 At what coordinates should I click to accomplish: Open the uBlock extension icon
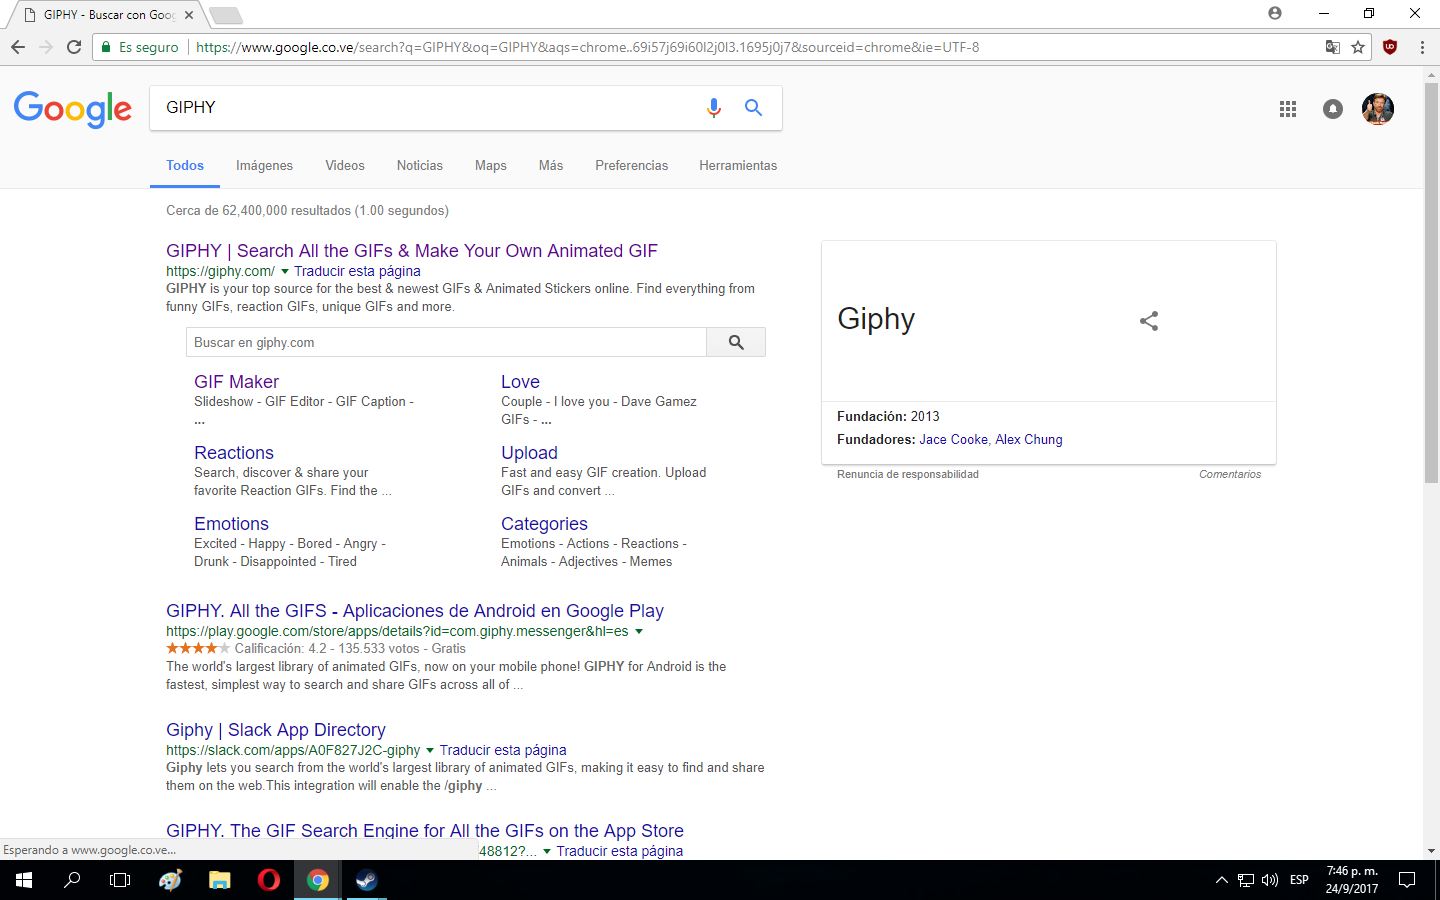[1390, 47]
